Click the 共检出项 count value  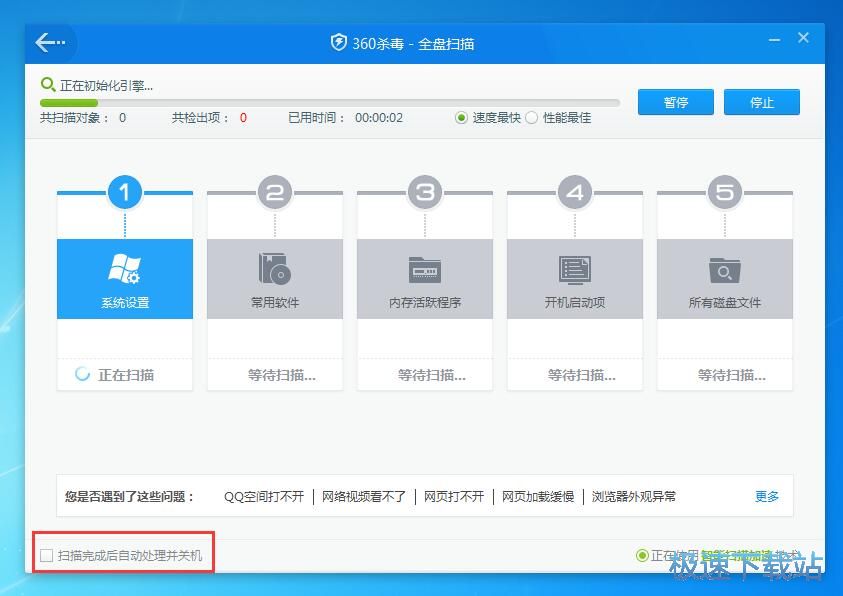tap(243, 118)
